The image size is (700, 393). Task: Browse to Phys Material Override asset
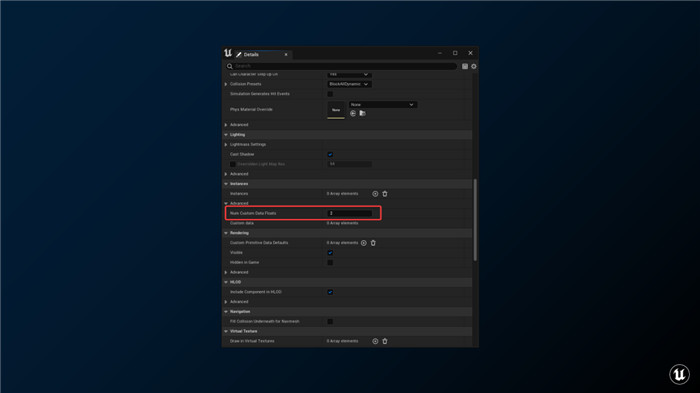[x=362, y=113]
